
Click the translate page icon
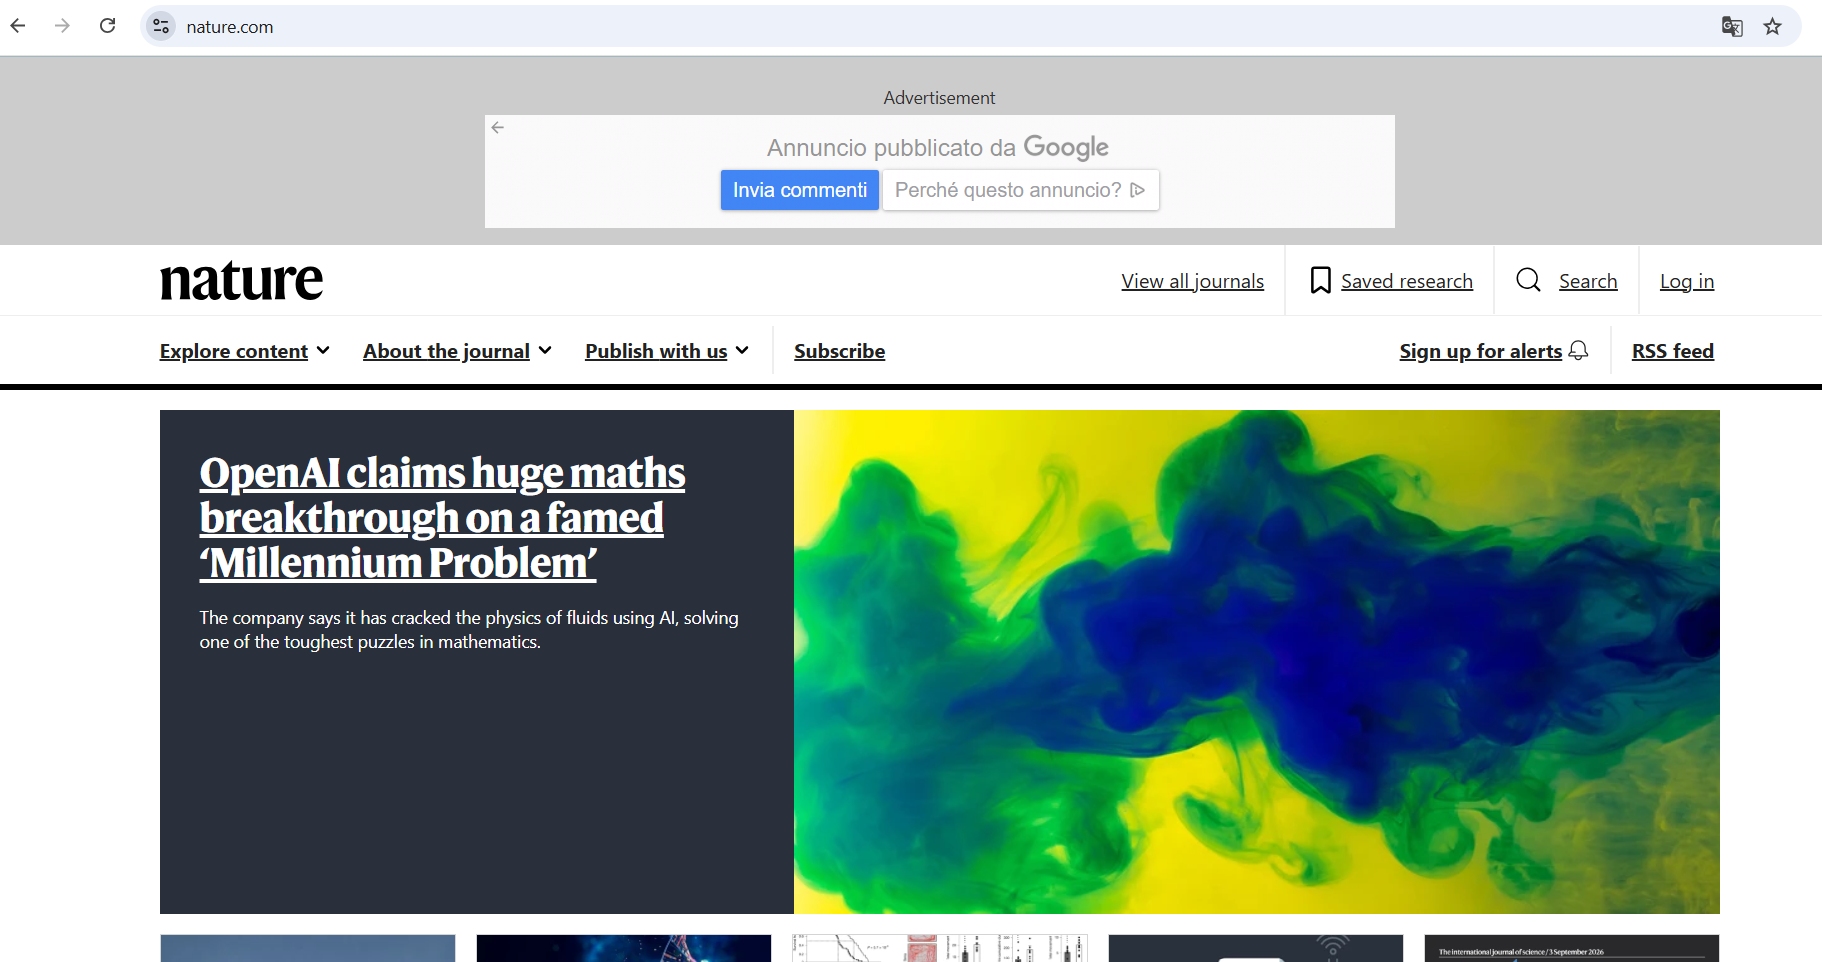tap(1732, 26)
